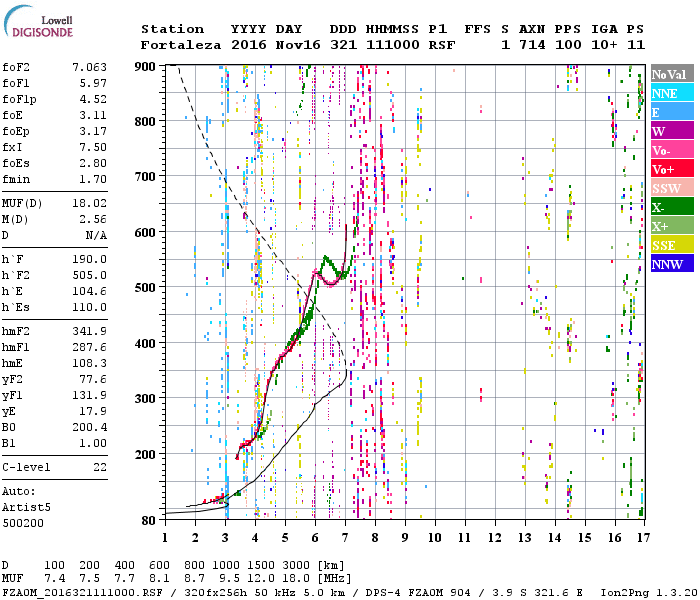Click the D 3000 distance column header
700x600 pixels.
296,566
